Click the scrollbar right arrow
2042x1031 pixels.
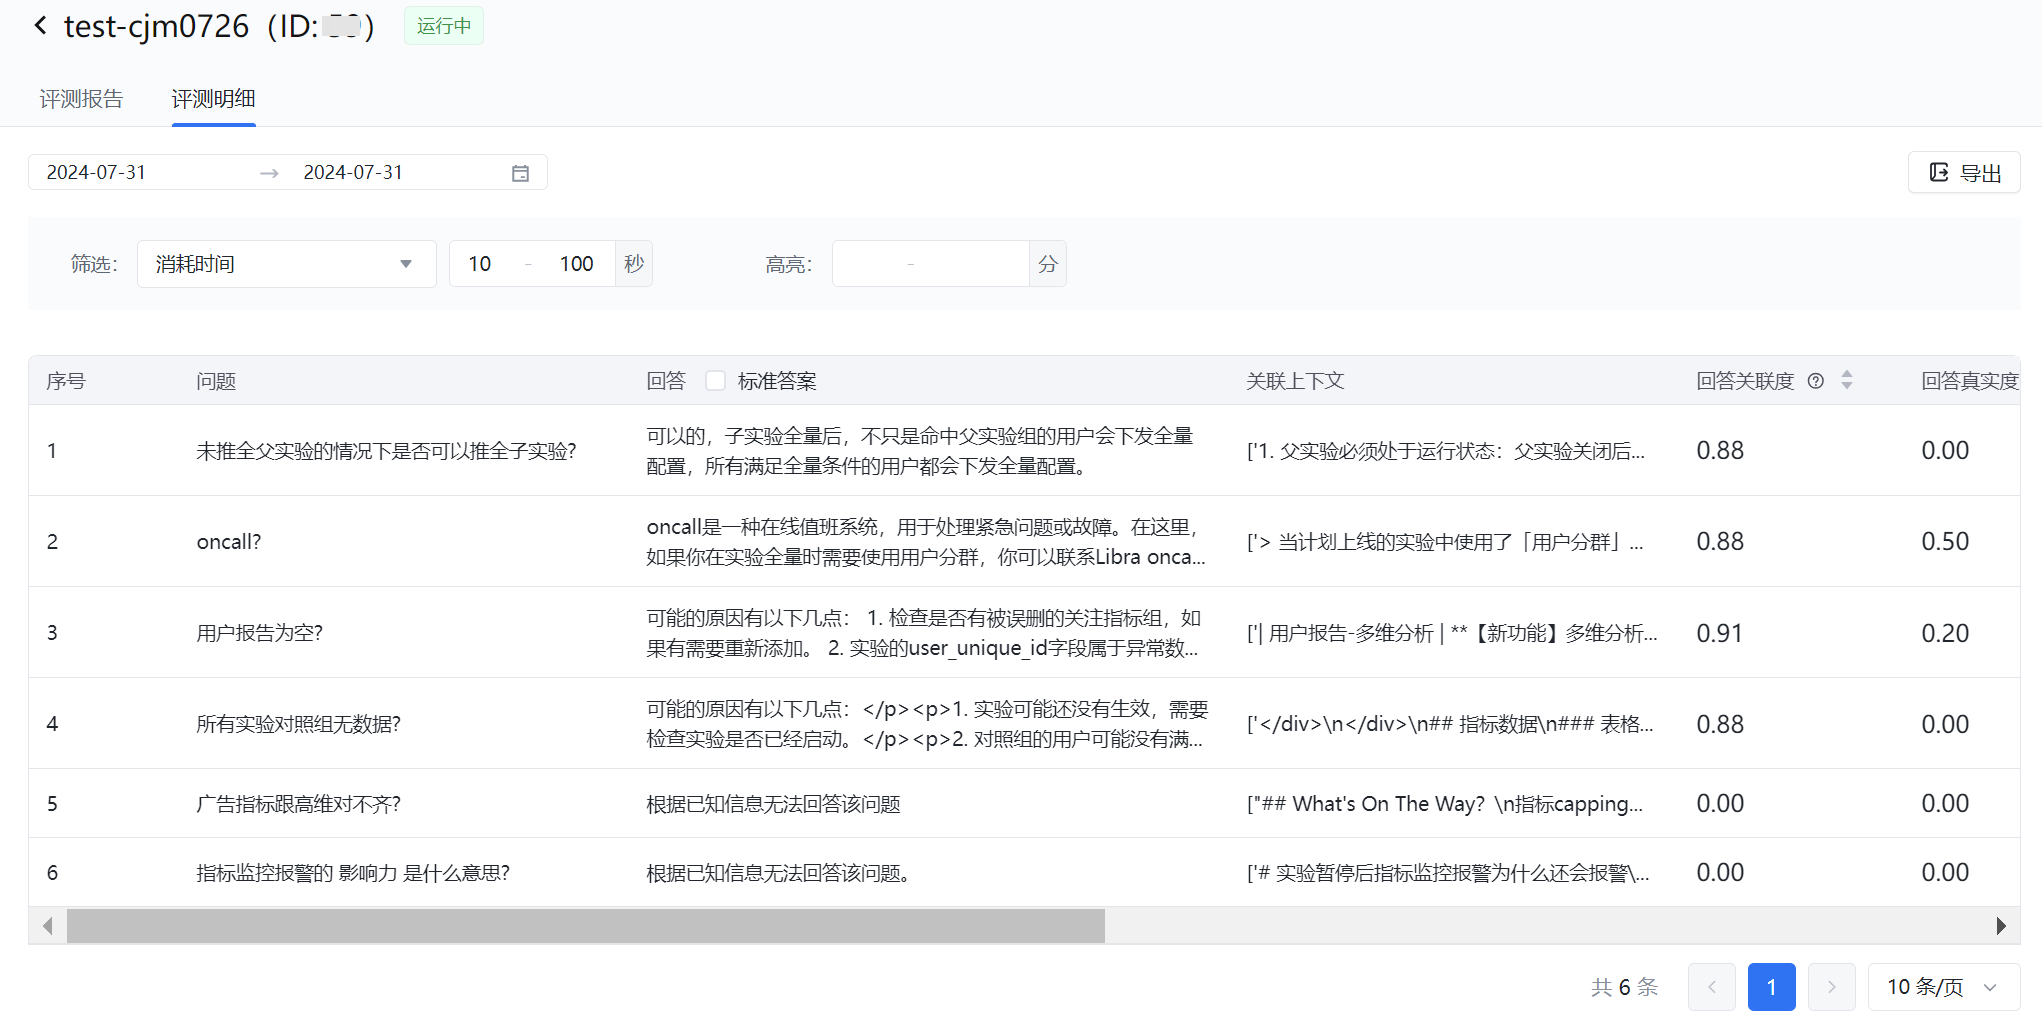pyautogui.click(x=2001, y=926)
